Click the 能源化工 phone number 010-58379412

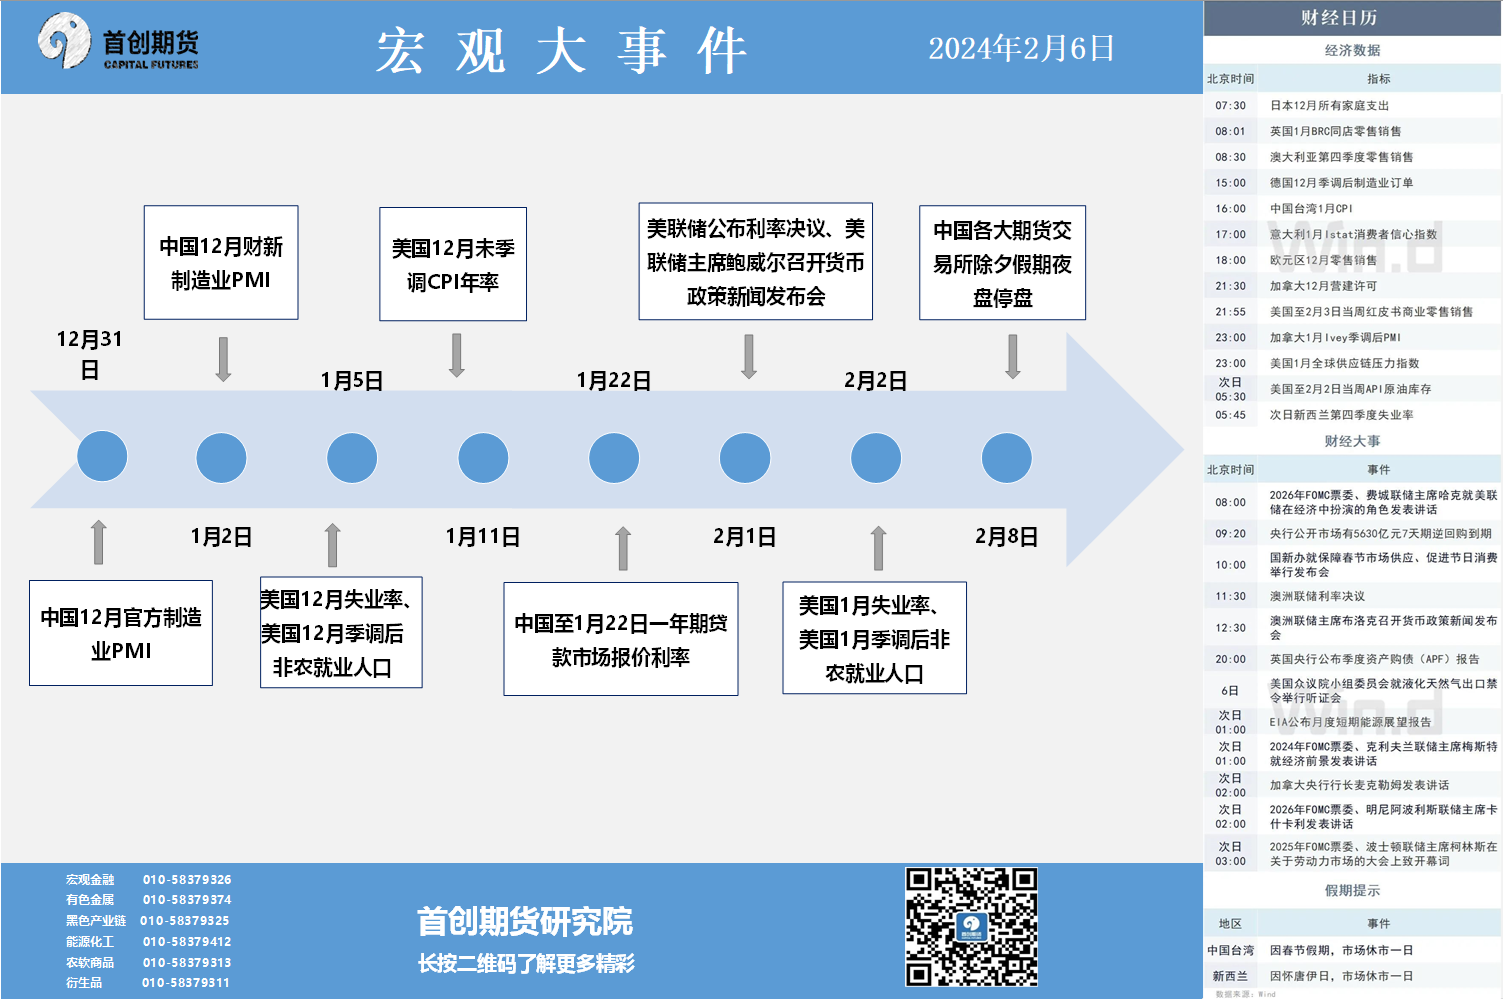coord(187,942)
